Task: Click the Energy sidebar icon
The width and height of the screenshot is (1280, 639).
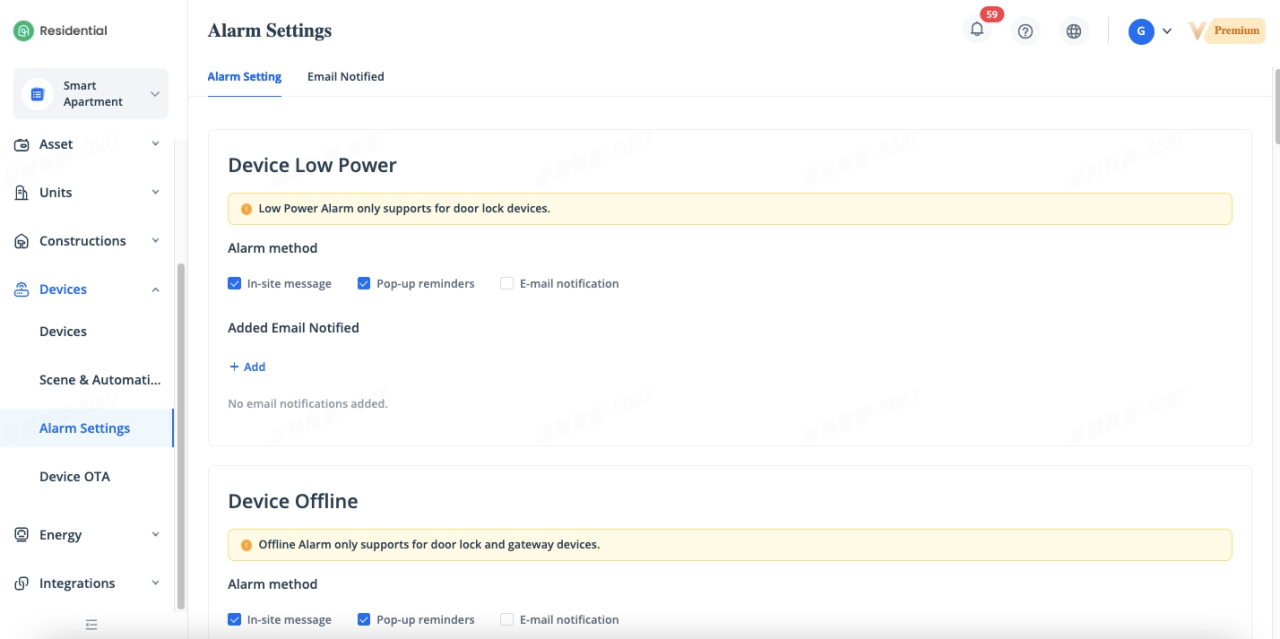Action: [22, 535]
